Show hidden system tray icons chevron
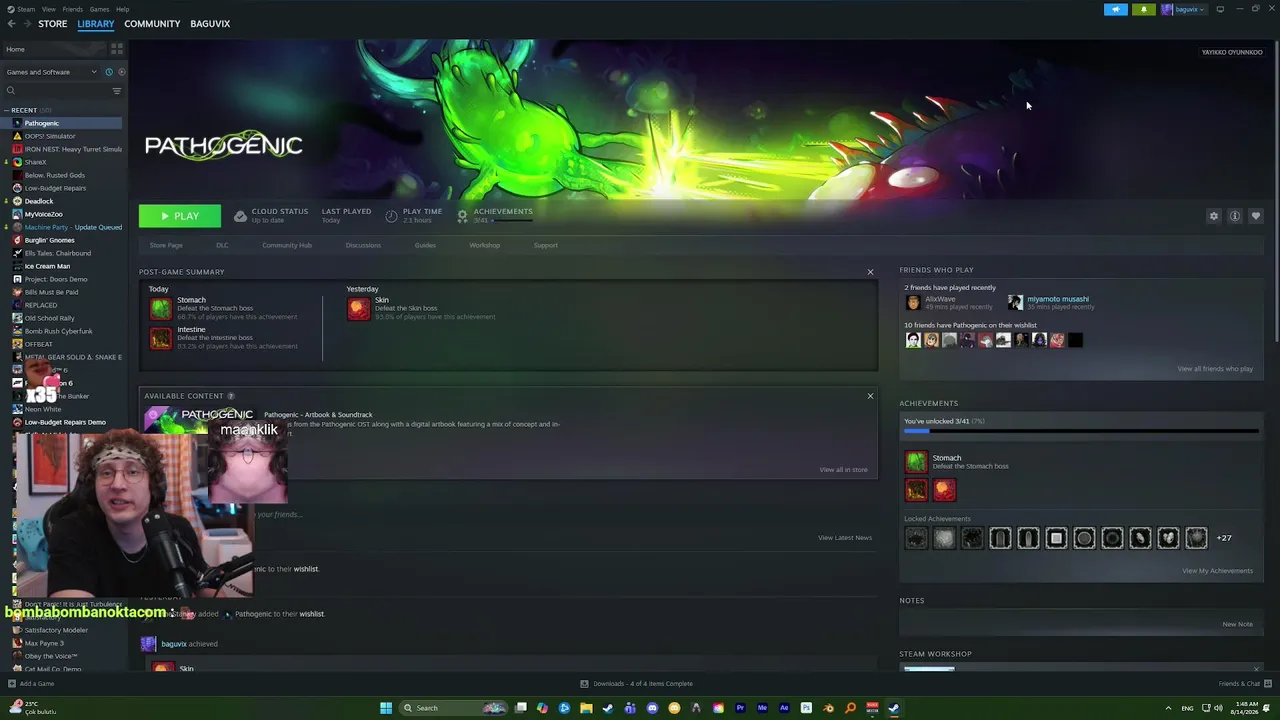The height and width of the screenshot is (720, 1280). click(1168, 708)
